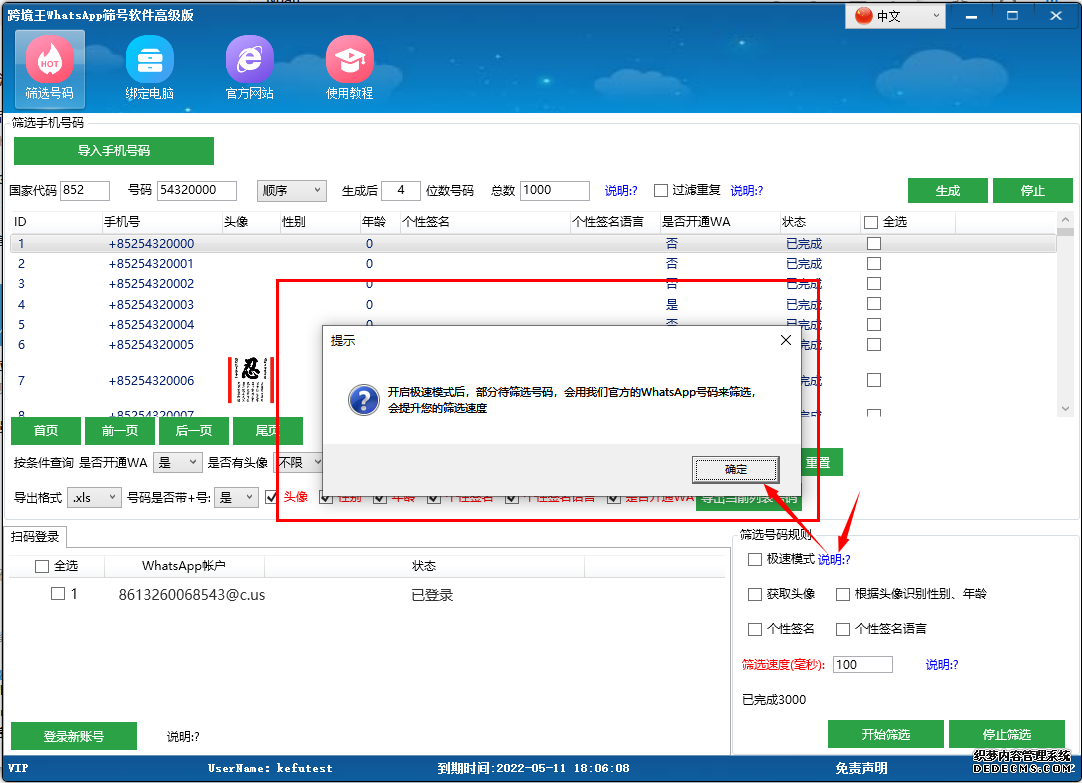Click the avatar thumbnail in row 7

250,380
